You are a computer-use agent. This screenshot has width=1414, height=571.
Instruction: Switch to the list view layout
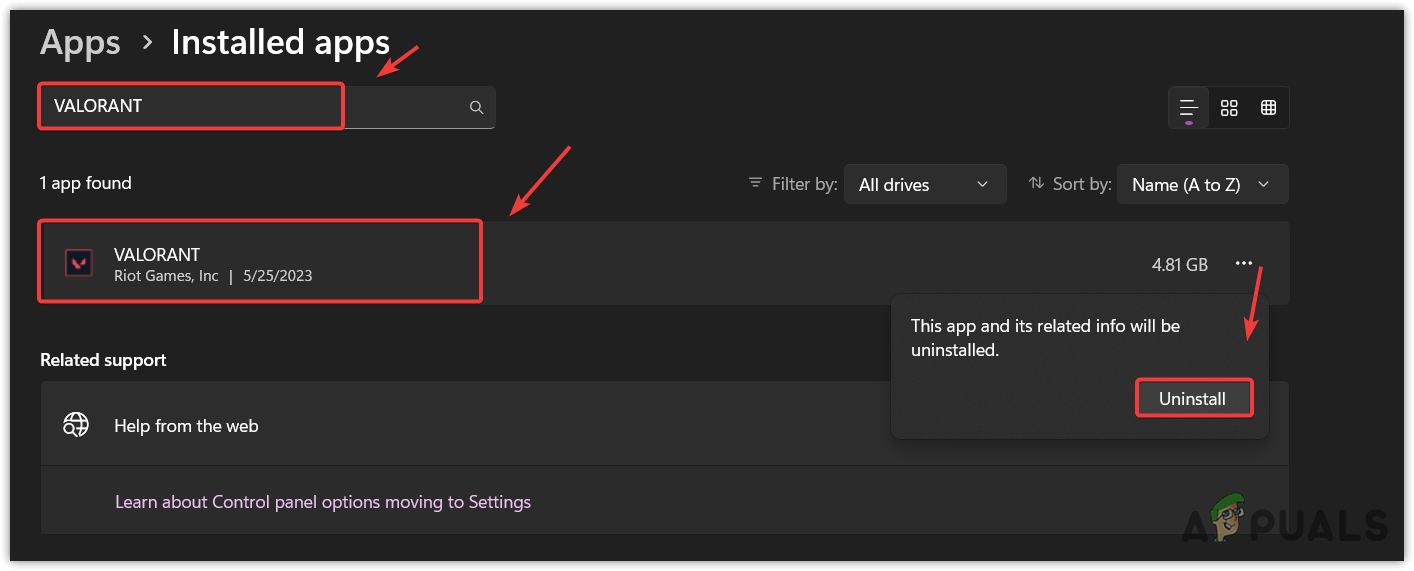point(1188,107)
